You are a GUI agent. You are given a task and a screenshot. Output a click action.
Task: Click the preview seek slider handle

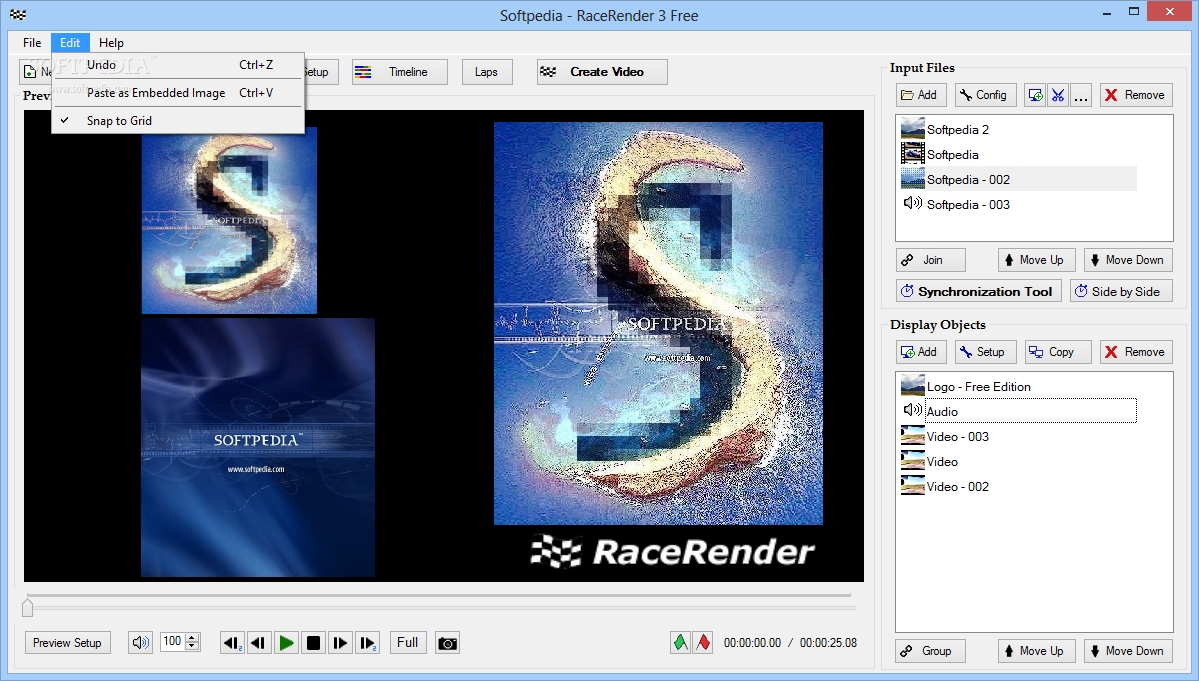tap(28, 608)
